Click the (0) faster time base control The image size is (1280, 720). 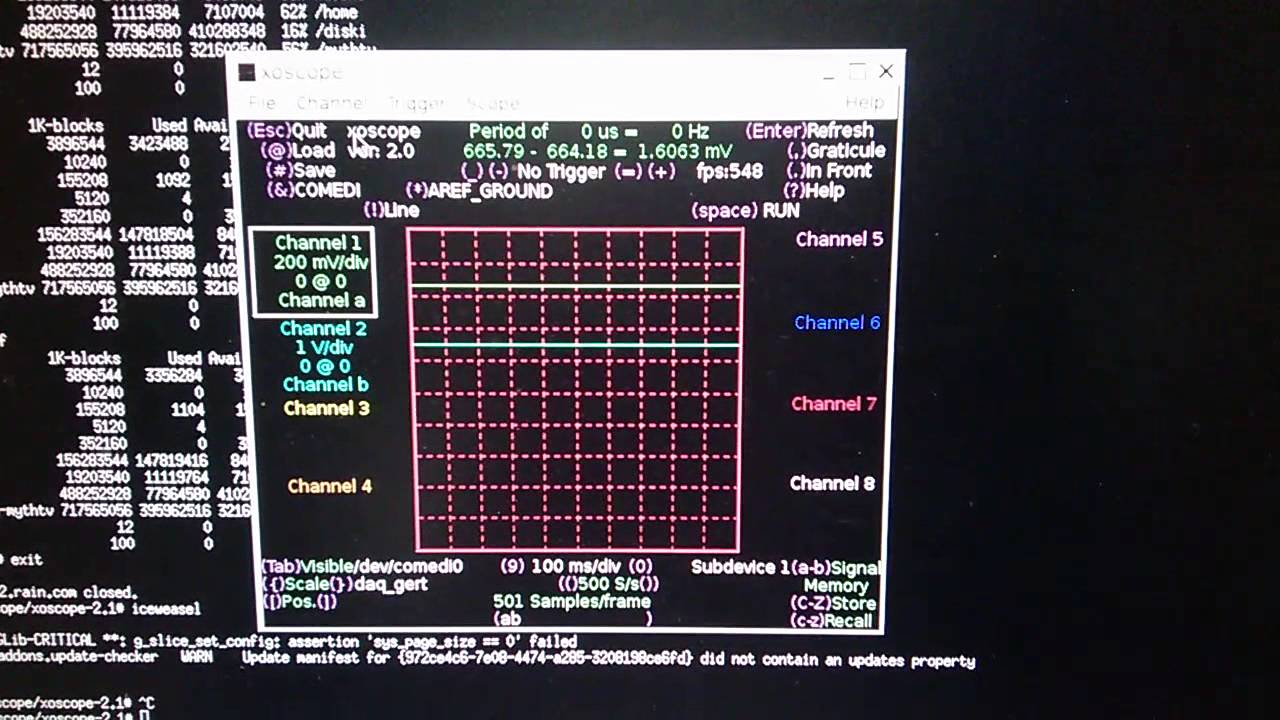pyautogui.click(x=641, y=567)
